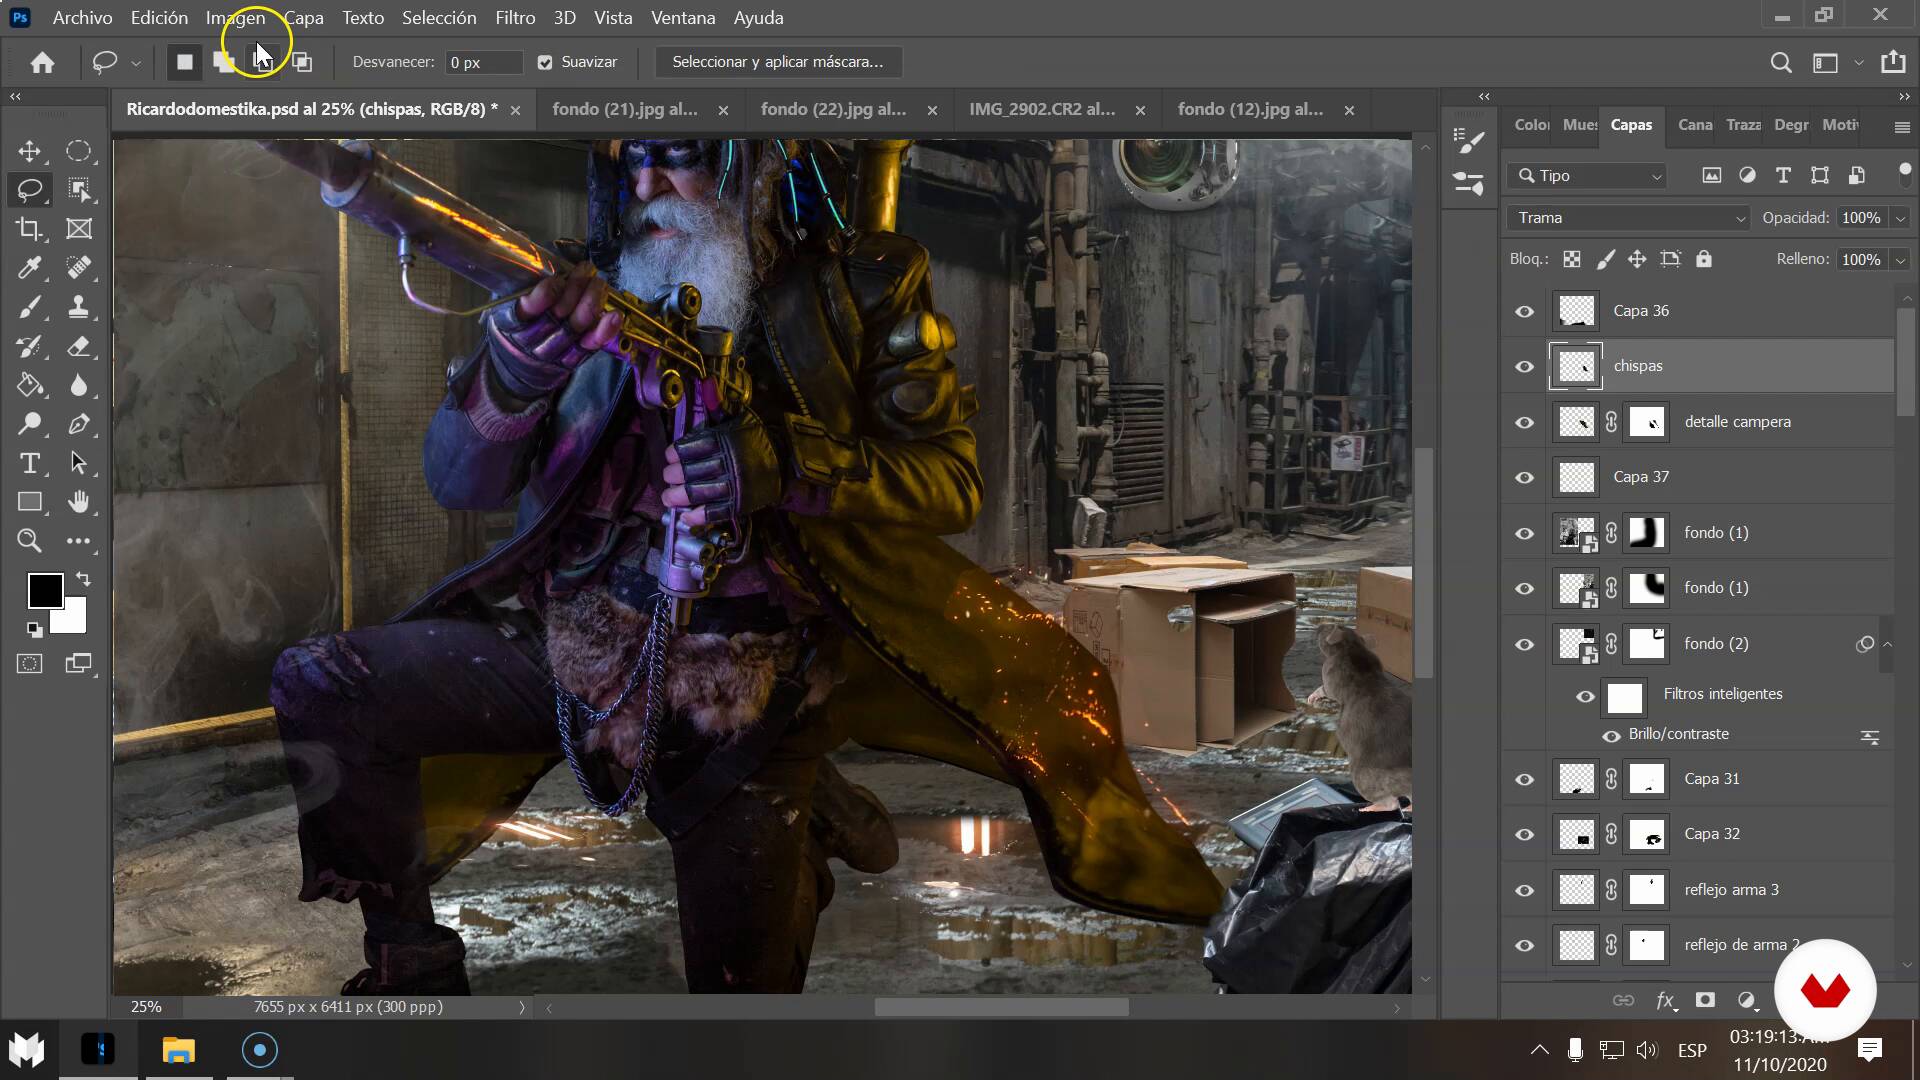Image resolution: width=1920 pixels, height=1080 pixels.
Task: Select the Lasso tool in toolbar
Action: [x=29, y=189]
